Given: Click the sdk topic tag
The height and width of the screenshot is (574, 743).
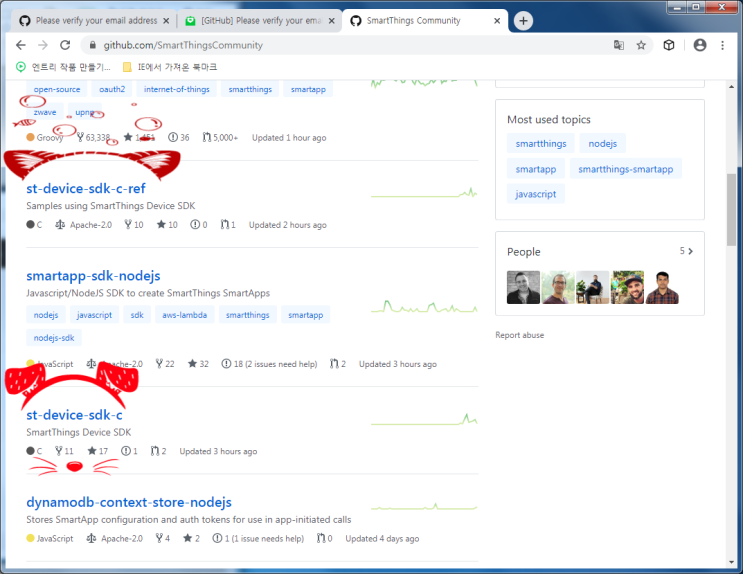Looking at the screenshot, I should (x=137, y=315).
